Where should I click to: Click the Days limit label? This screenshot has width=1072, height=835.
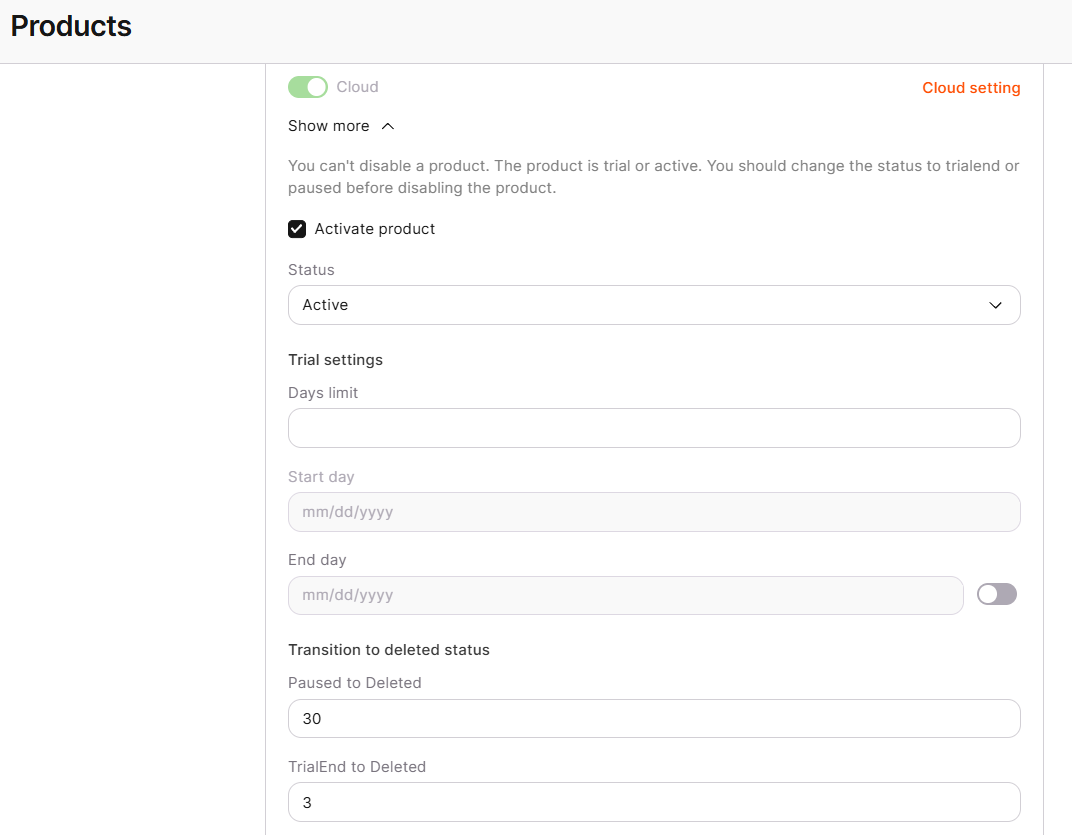coord(323,393)
